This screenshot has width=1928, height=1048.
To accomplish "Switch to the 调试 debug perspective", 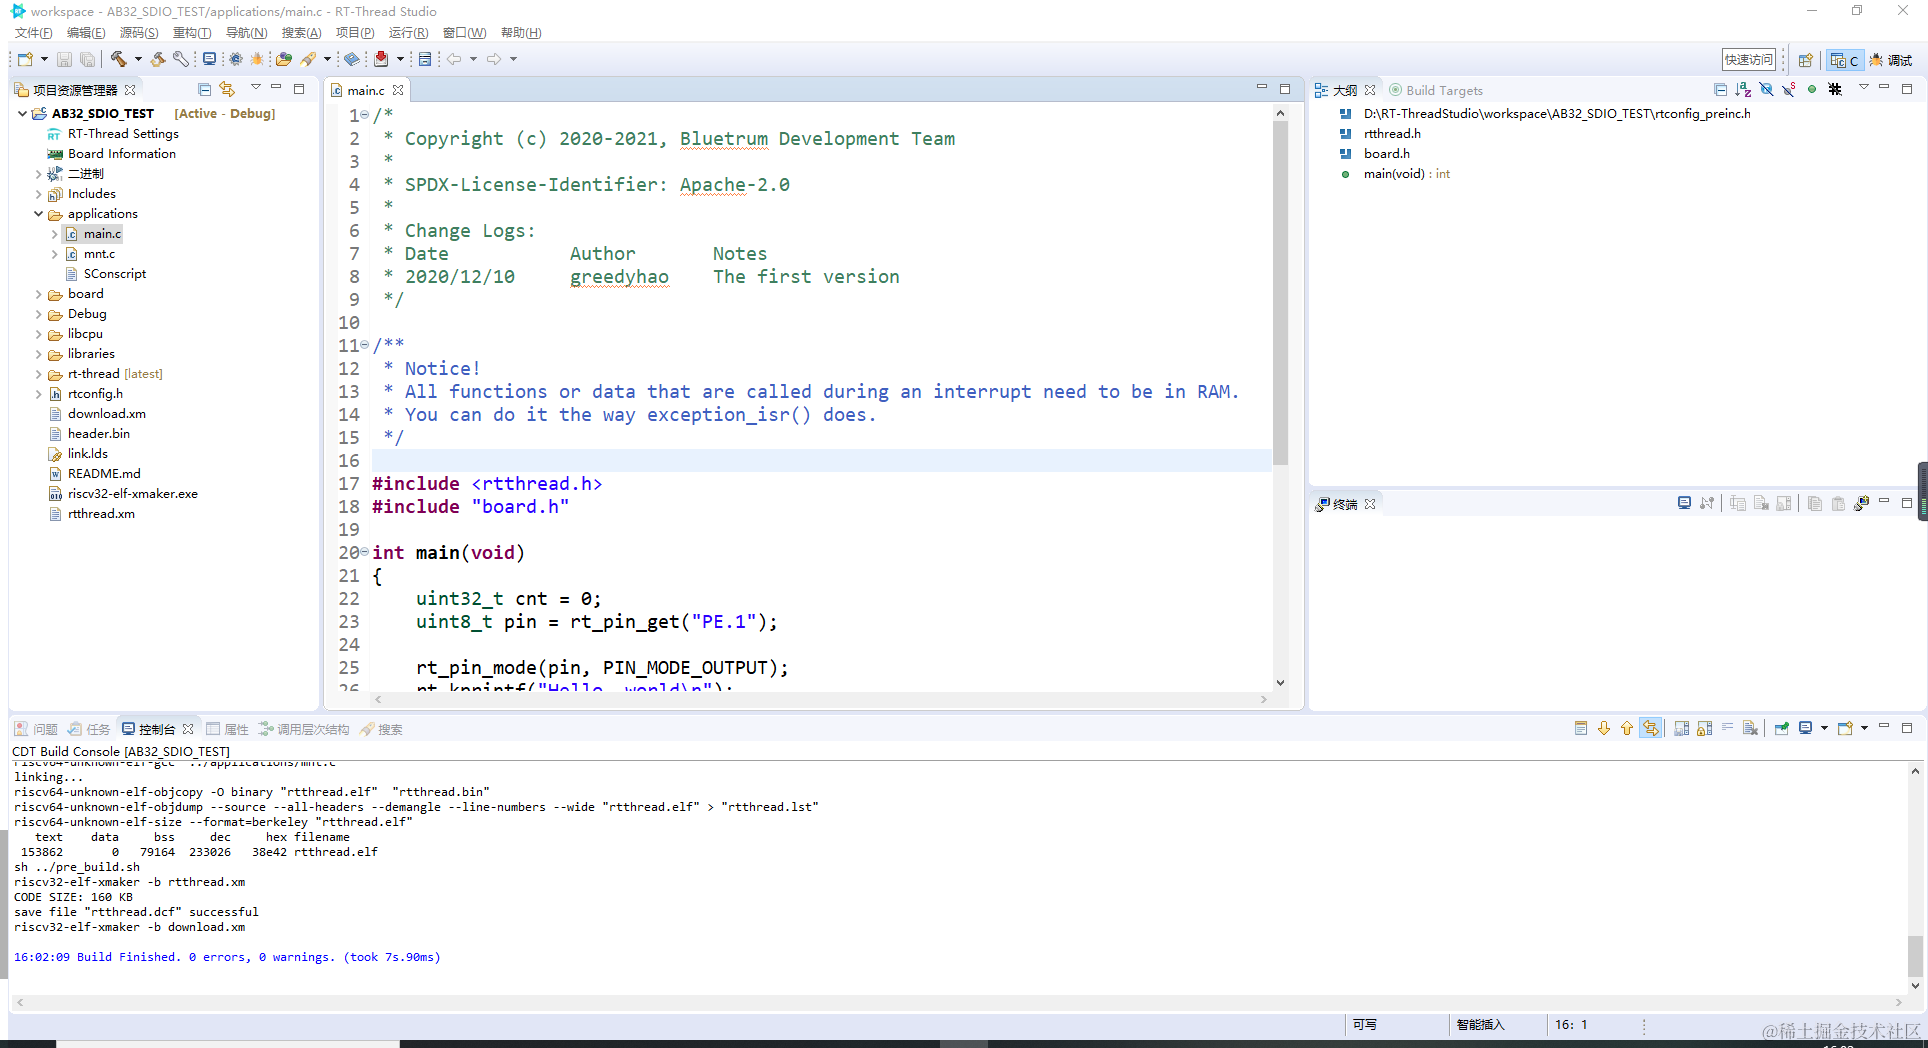I will click(1891, 60).
